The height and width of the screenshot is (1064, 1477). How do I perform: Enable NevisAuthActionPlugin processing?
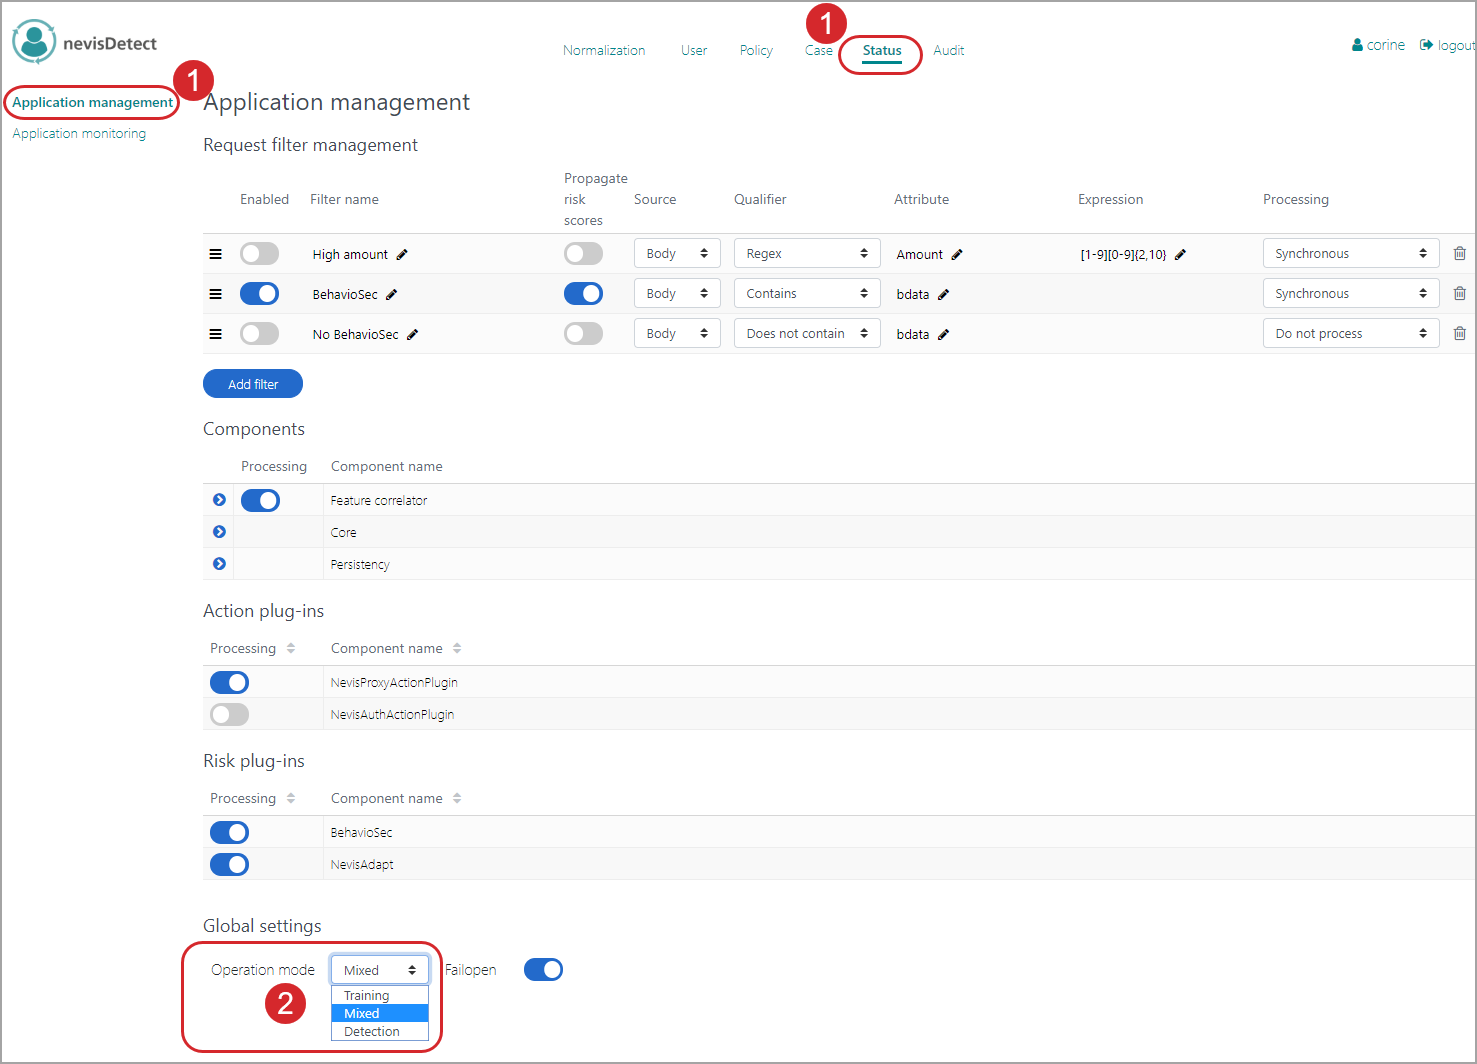click(229, 714)
